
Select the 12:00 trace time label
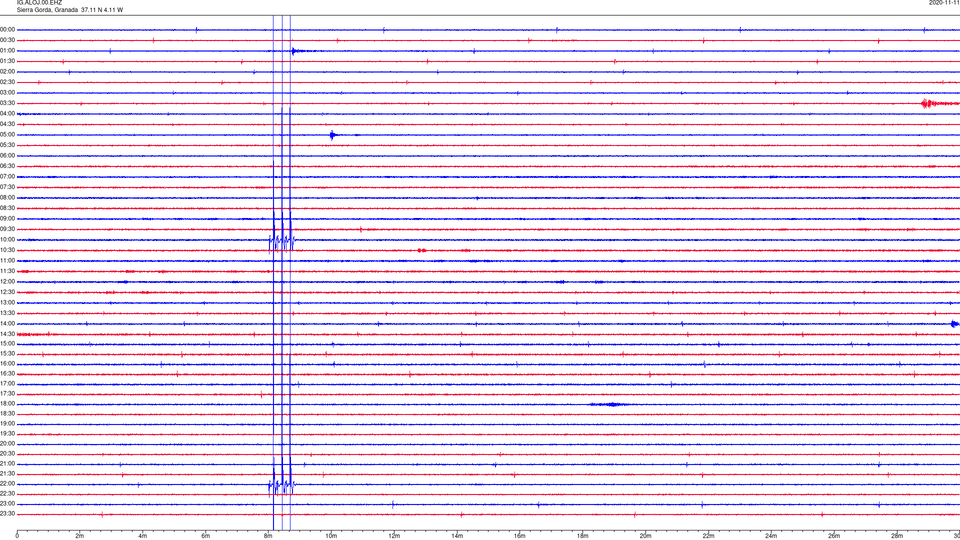click(x=7, y=282)
